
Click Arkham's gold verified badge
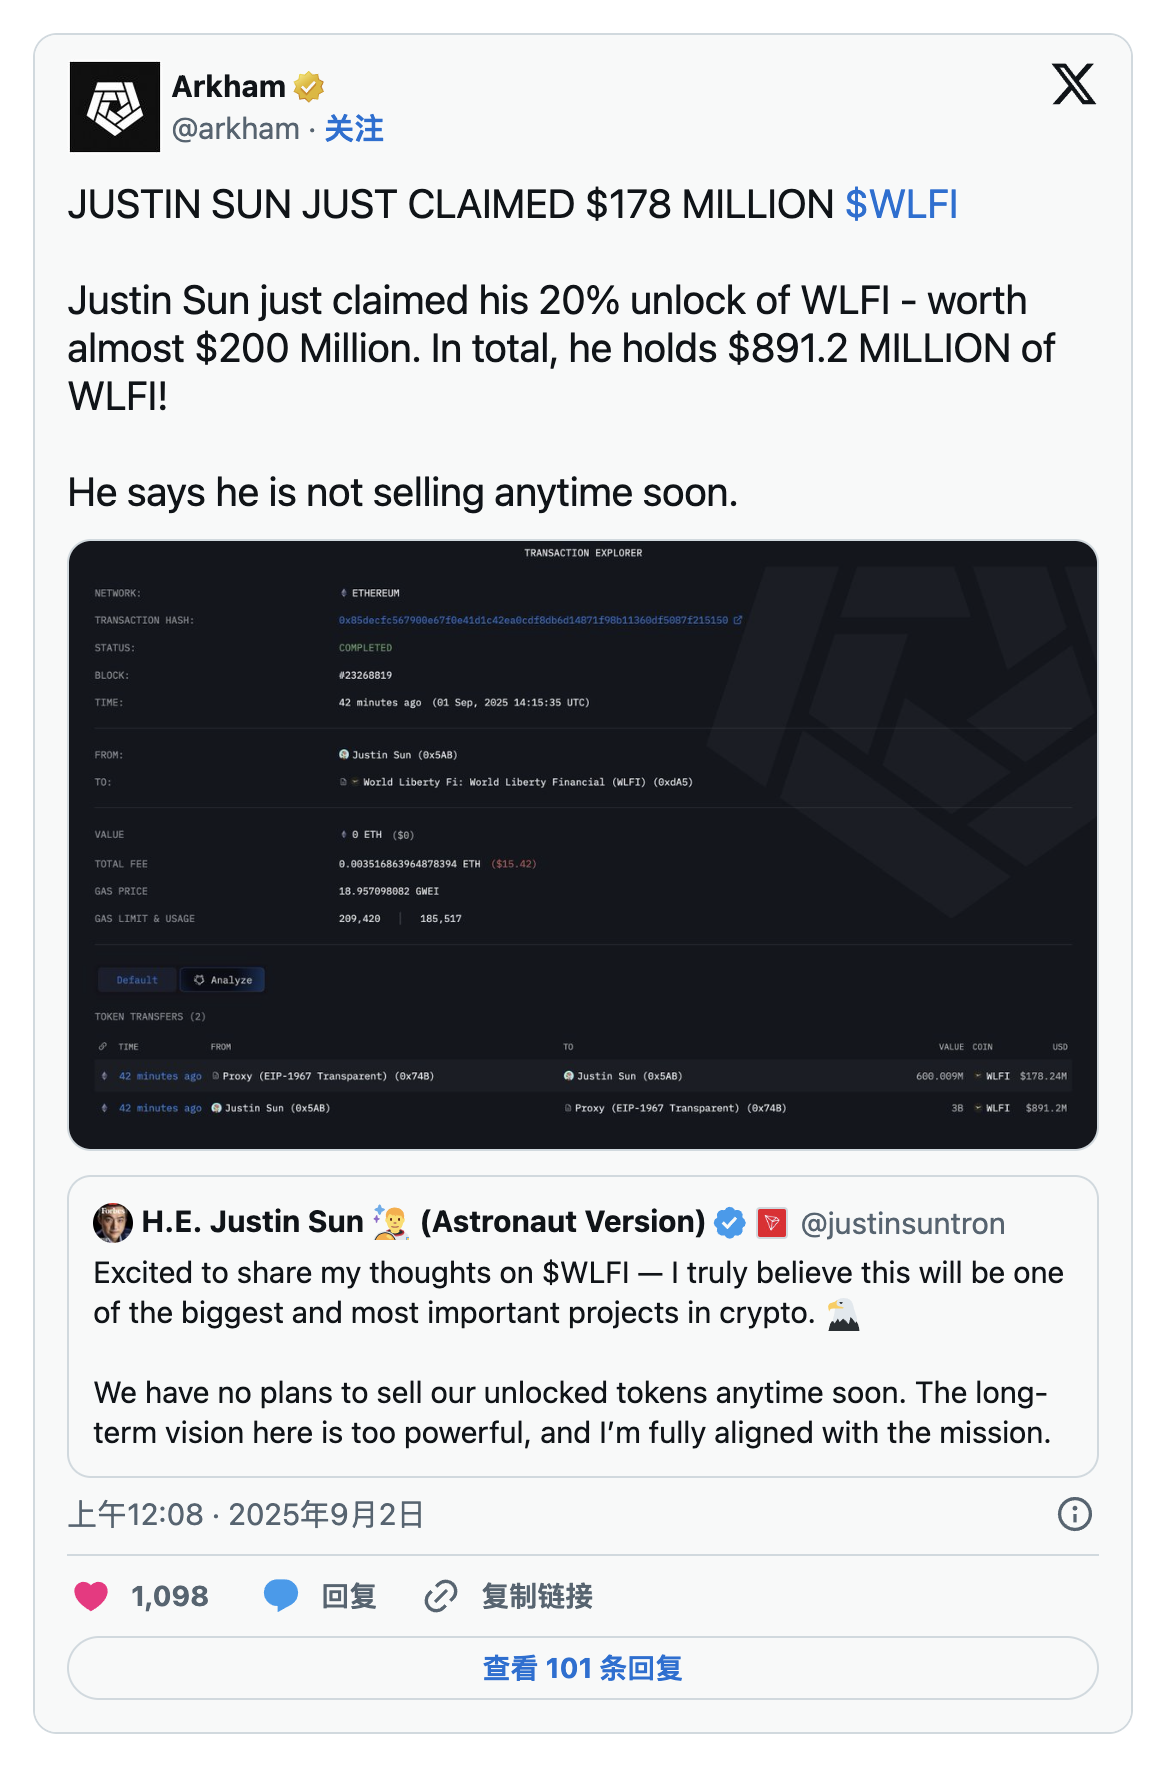309,87
